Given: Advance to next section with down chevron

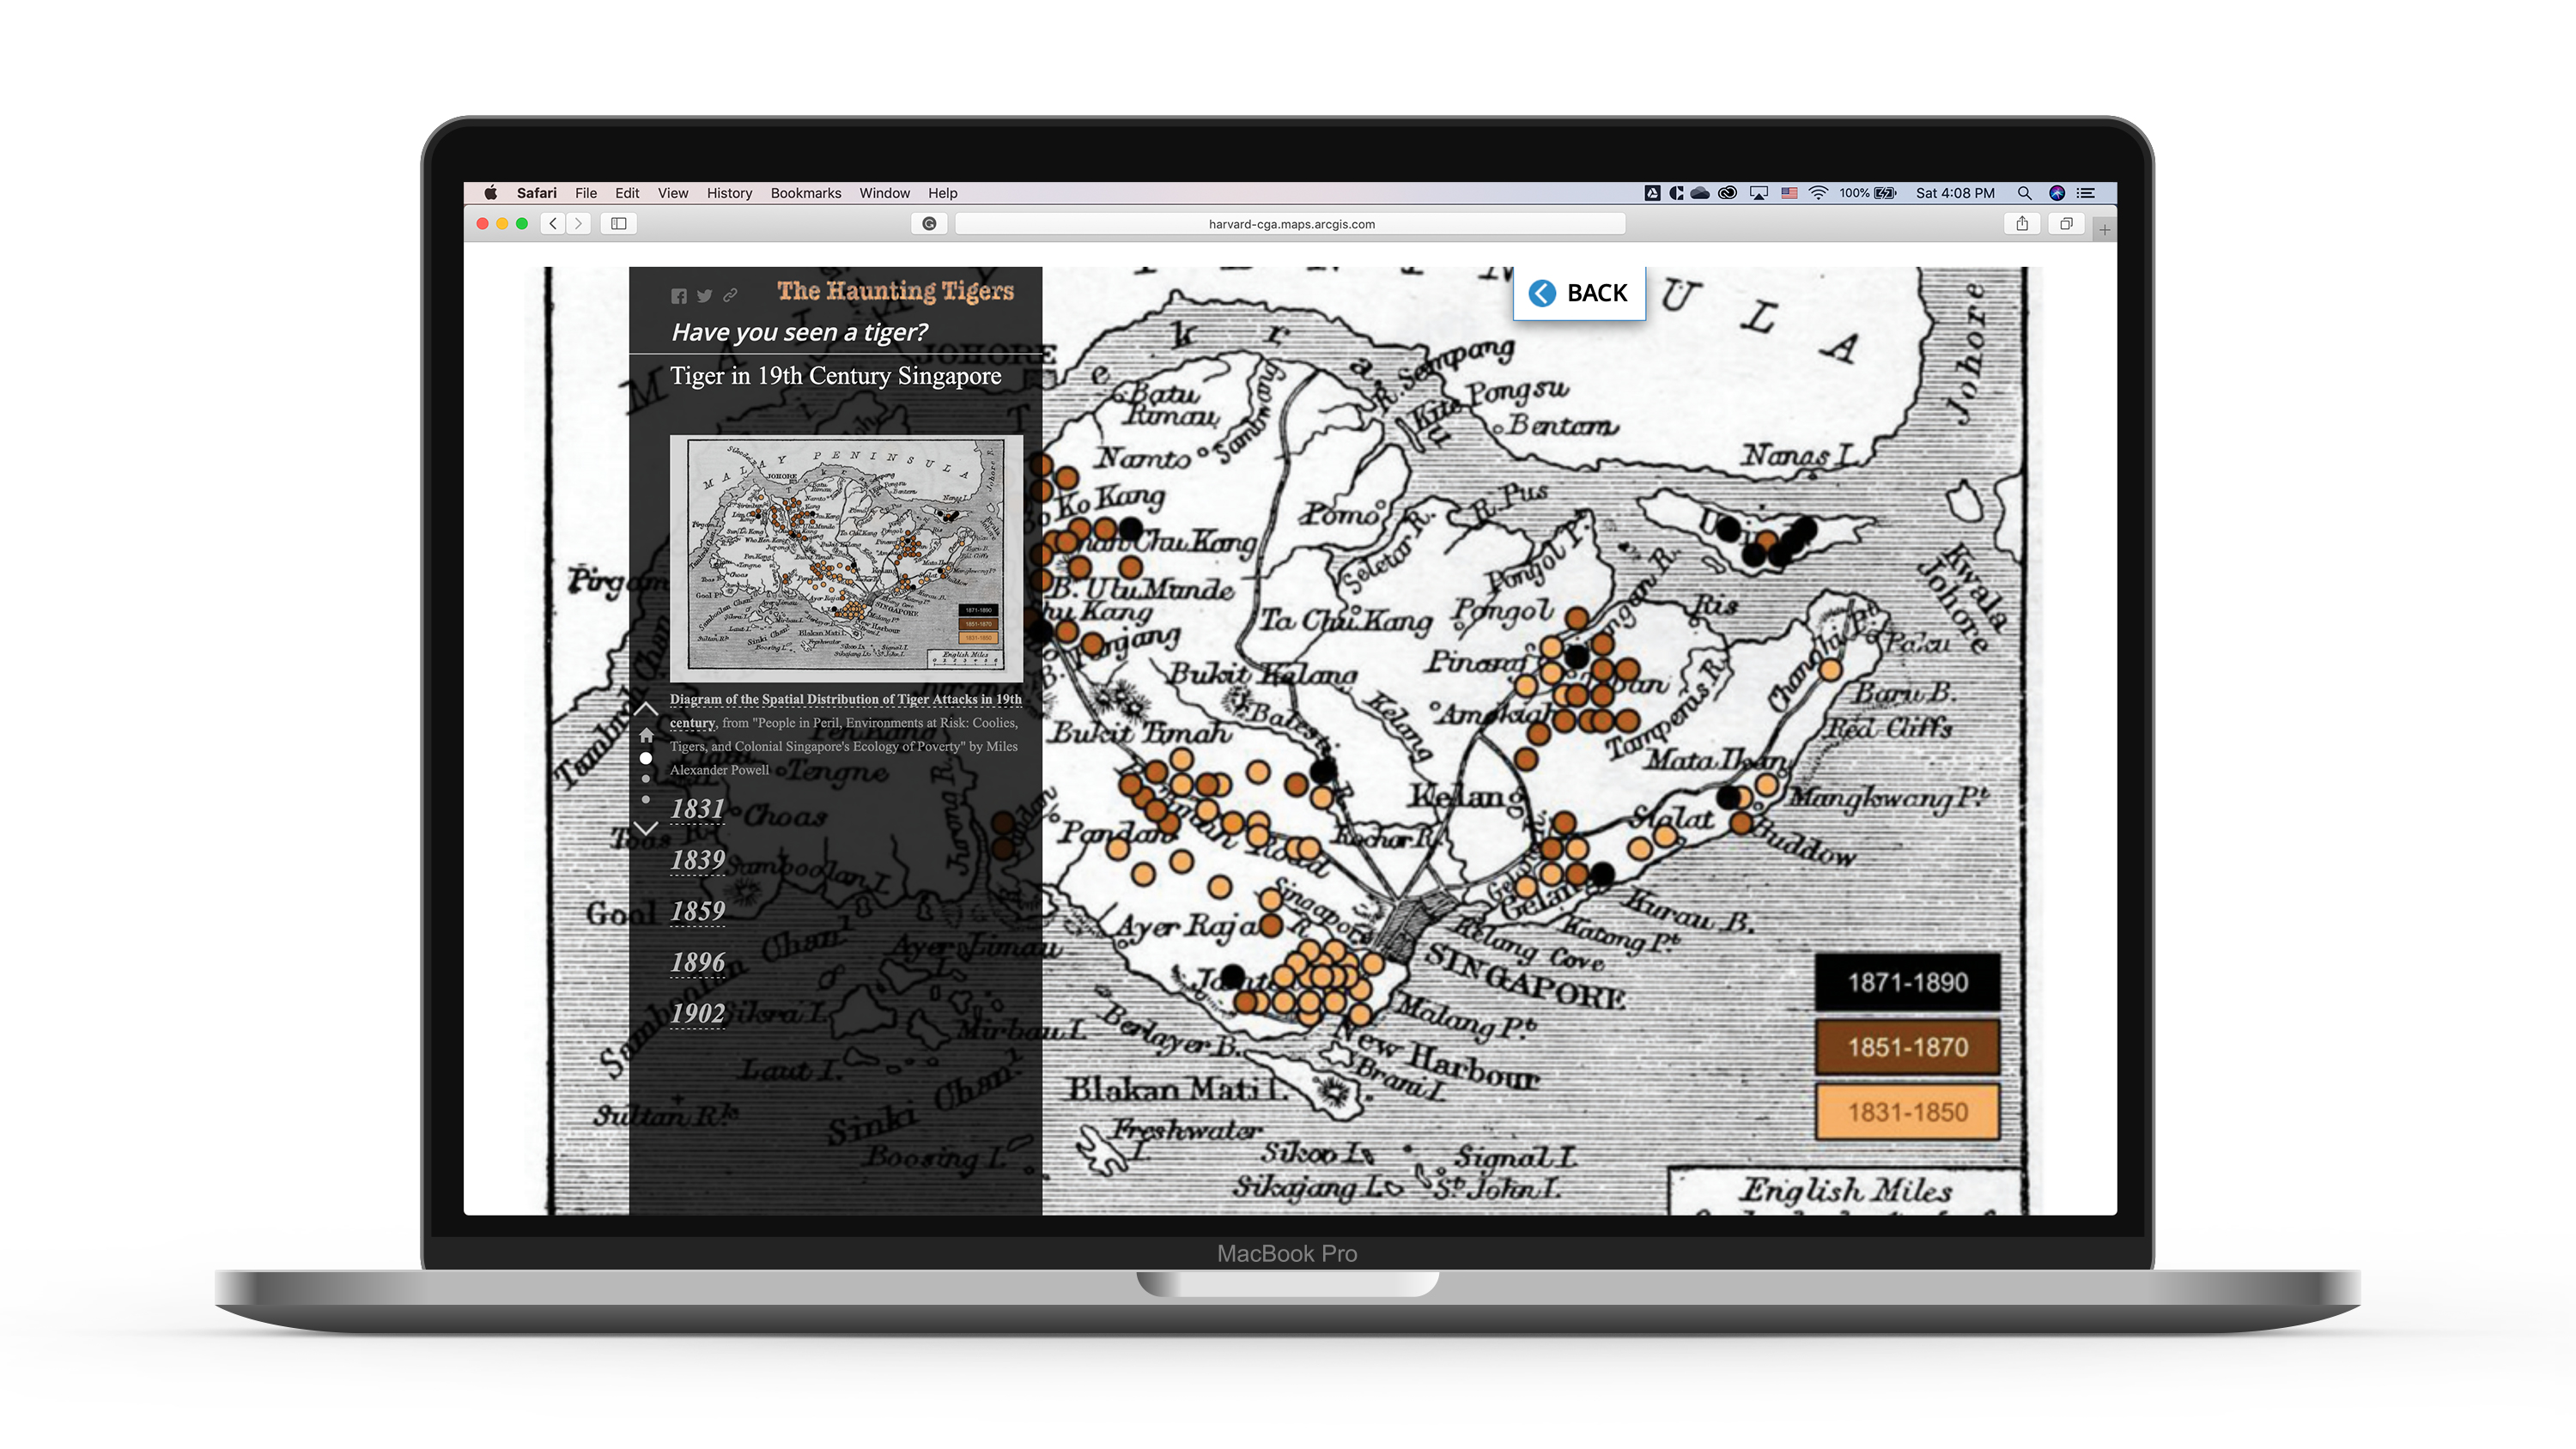Looking at the screenshot, I should click(x=646, y=829).
